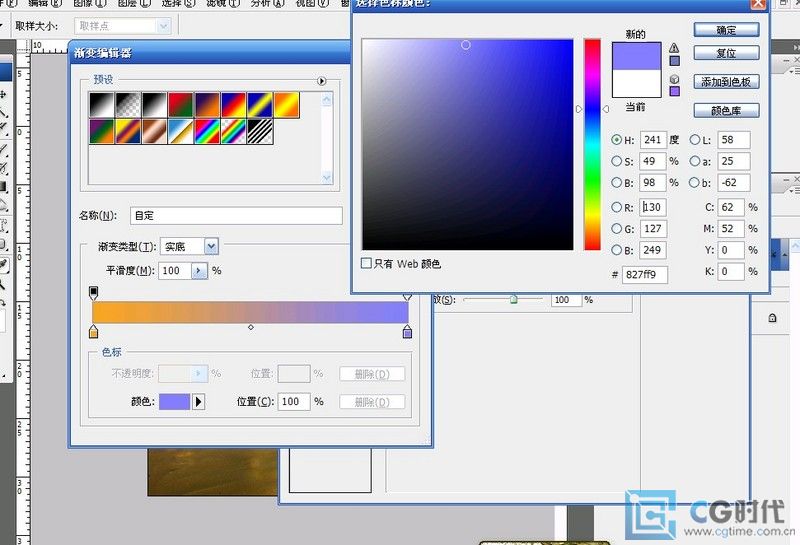
Task: Click the 位置(C) field showing 100
Action: [294, 402]
